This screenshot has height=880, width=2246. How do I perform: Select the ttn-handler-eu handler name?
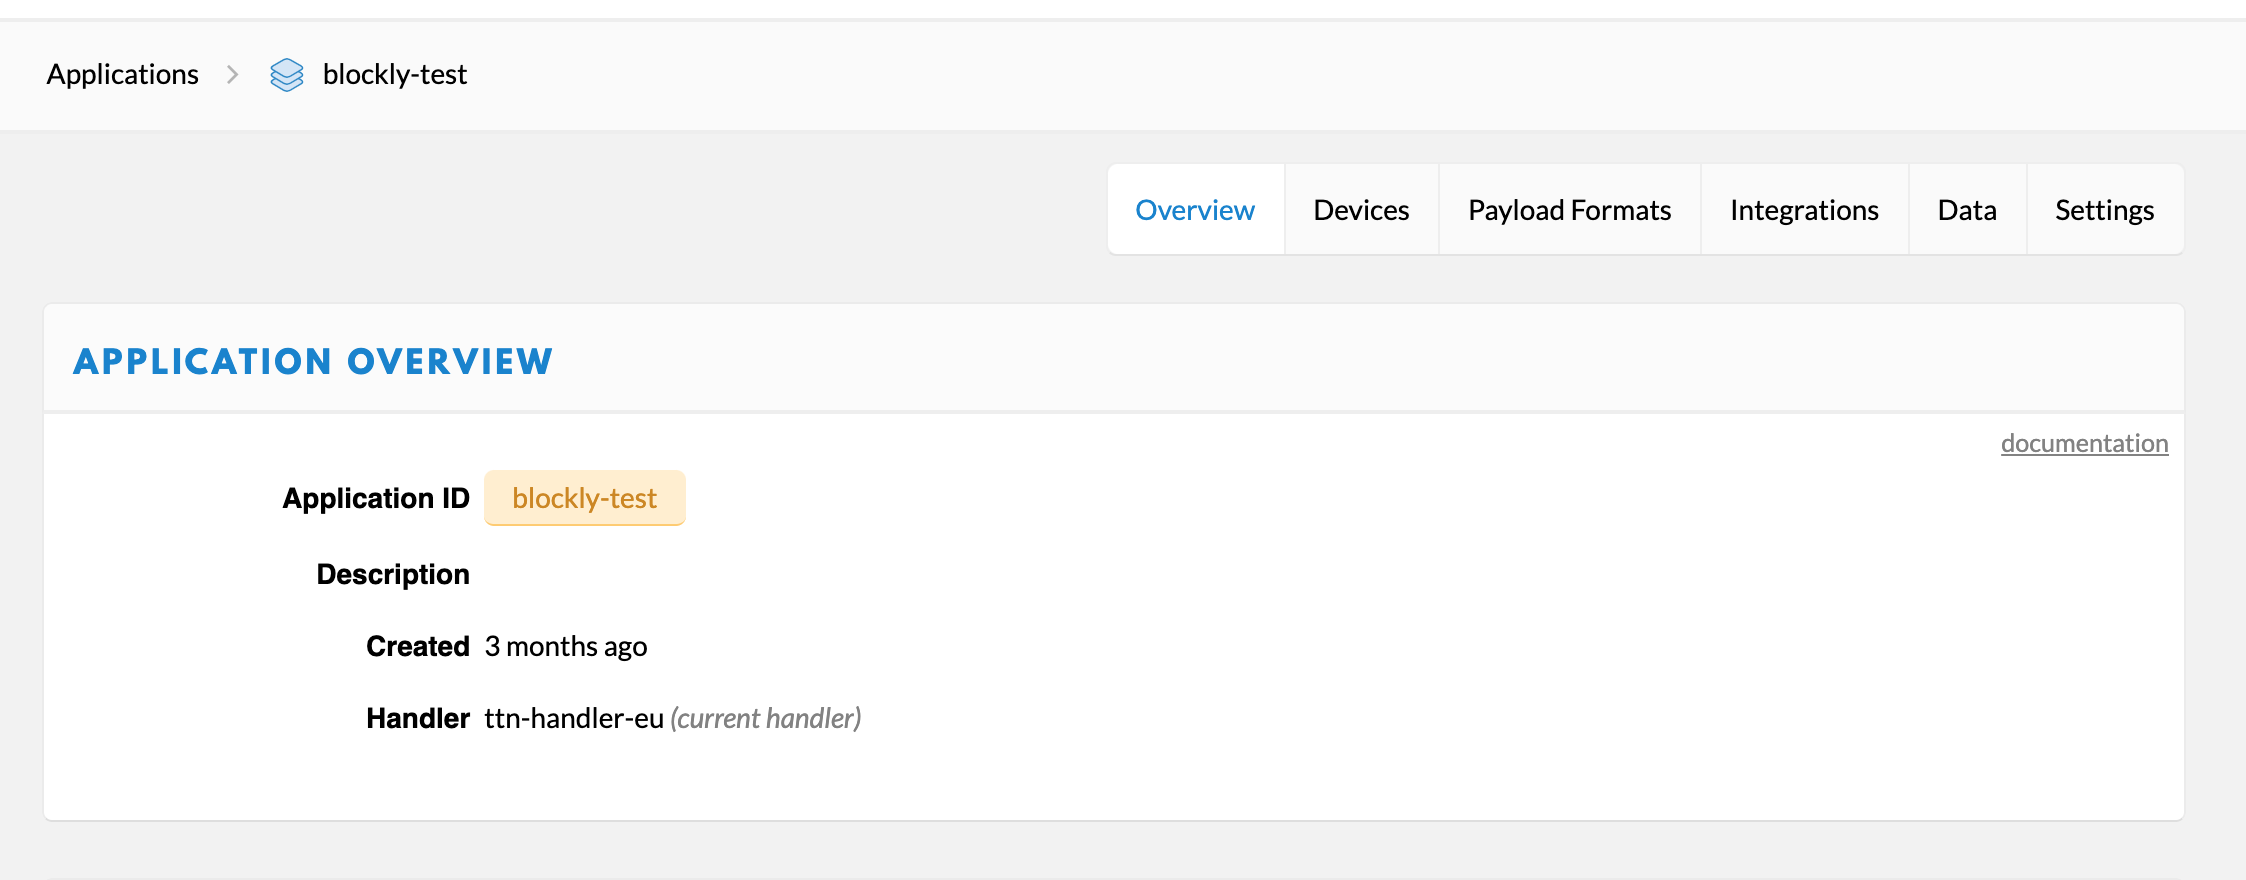(x=574, y=718)
